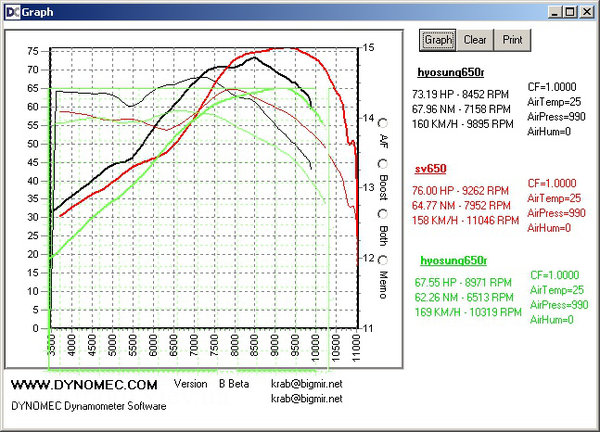Click the green AirHum=0 text

[552, 320]
